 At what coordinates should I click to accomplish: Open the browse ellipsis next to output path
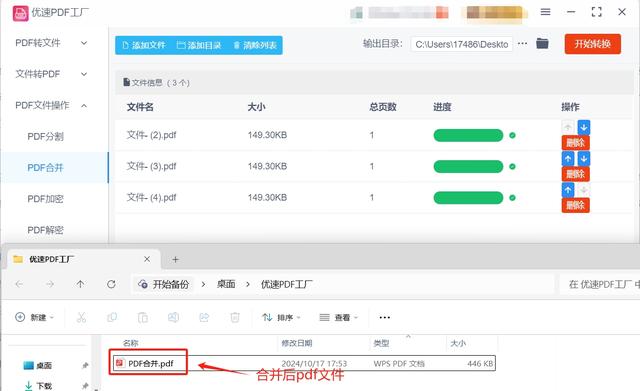tap(522, 43)
